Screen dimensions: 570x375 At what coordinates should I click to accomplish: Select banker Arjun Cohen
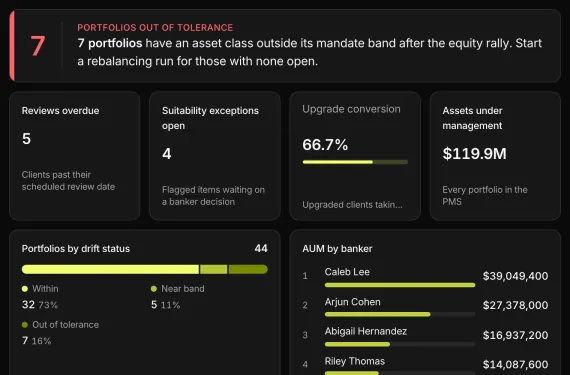coord(353,302)
